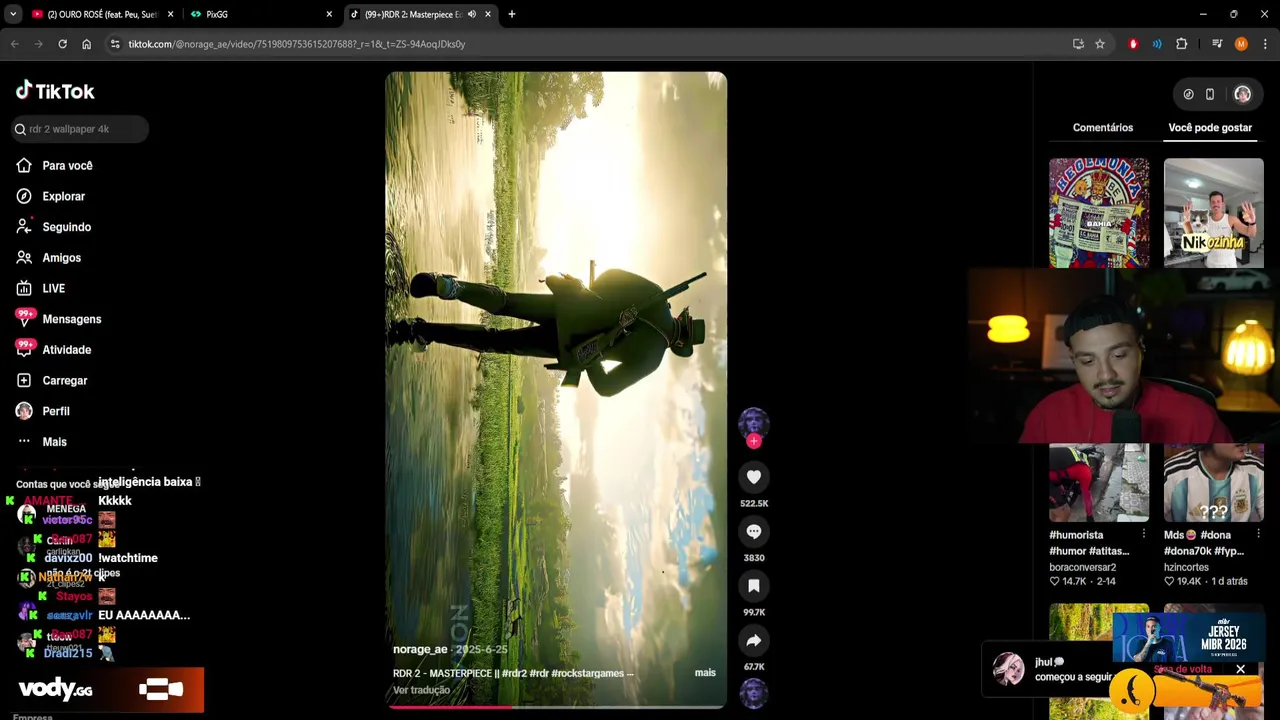Click the tiktok.com address bar URL
The image size is (1280, 720).
click(296, 44)
